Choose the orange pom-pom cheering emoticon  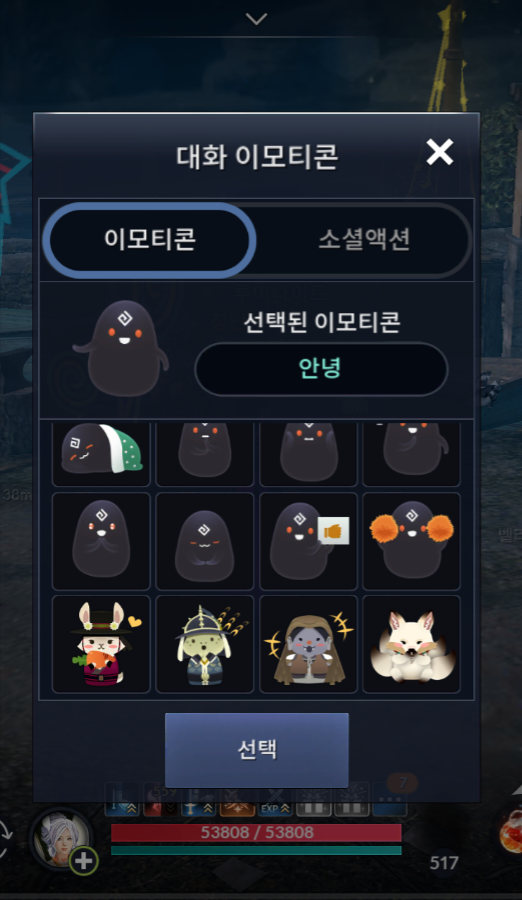point(411,541)
